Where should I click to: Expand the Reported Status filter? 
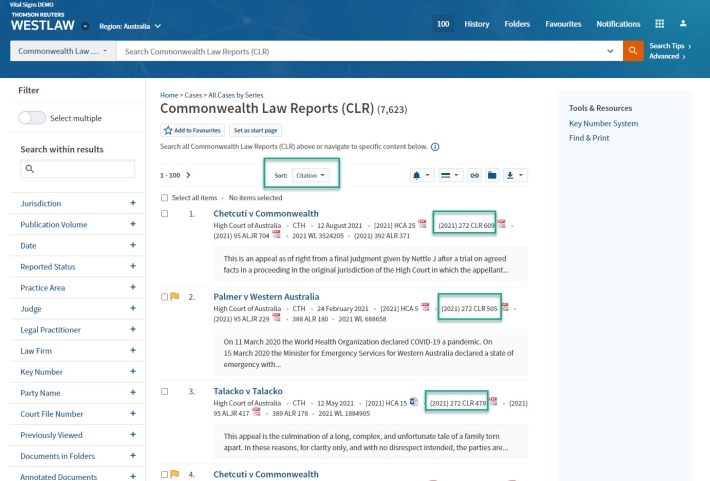[x=133, y=266]
